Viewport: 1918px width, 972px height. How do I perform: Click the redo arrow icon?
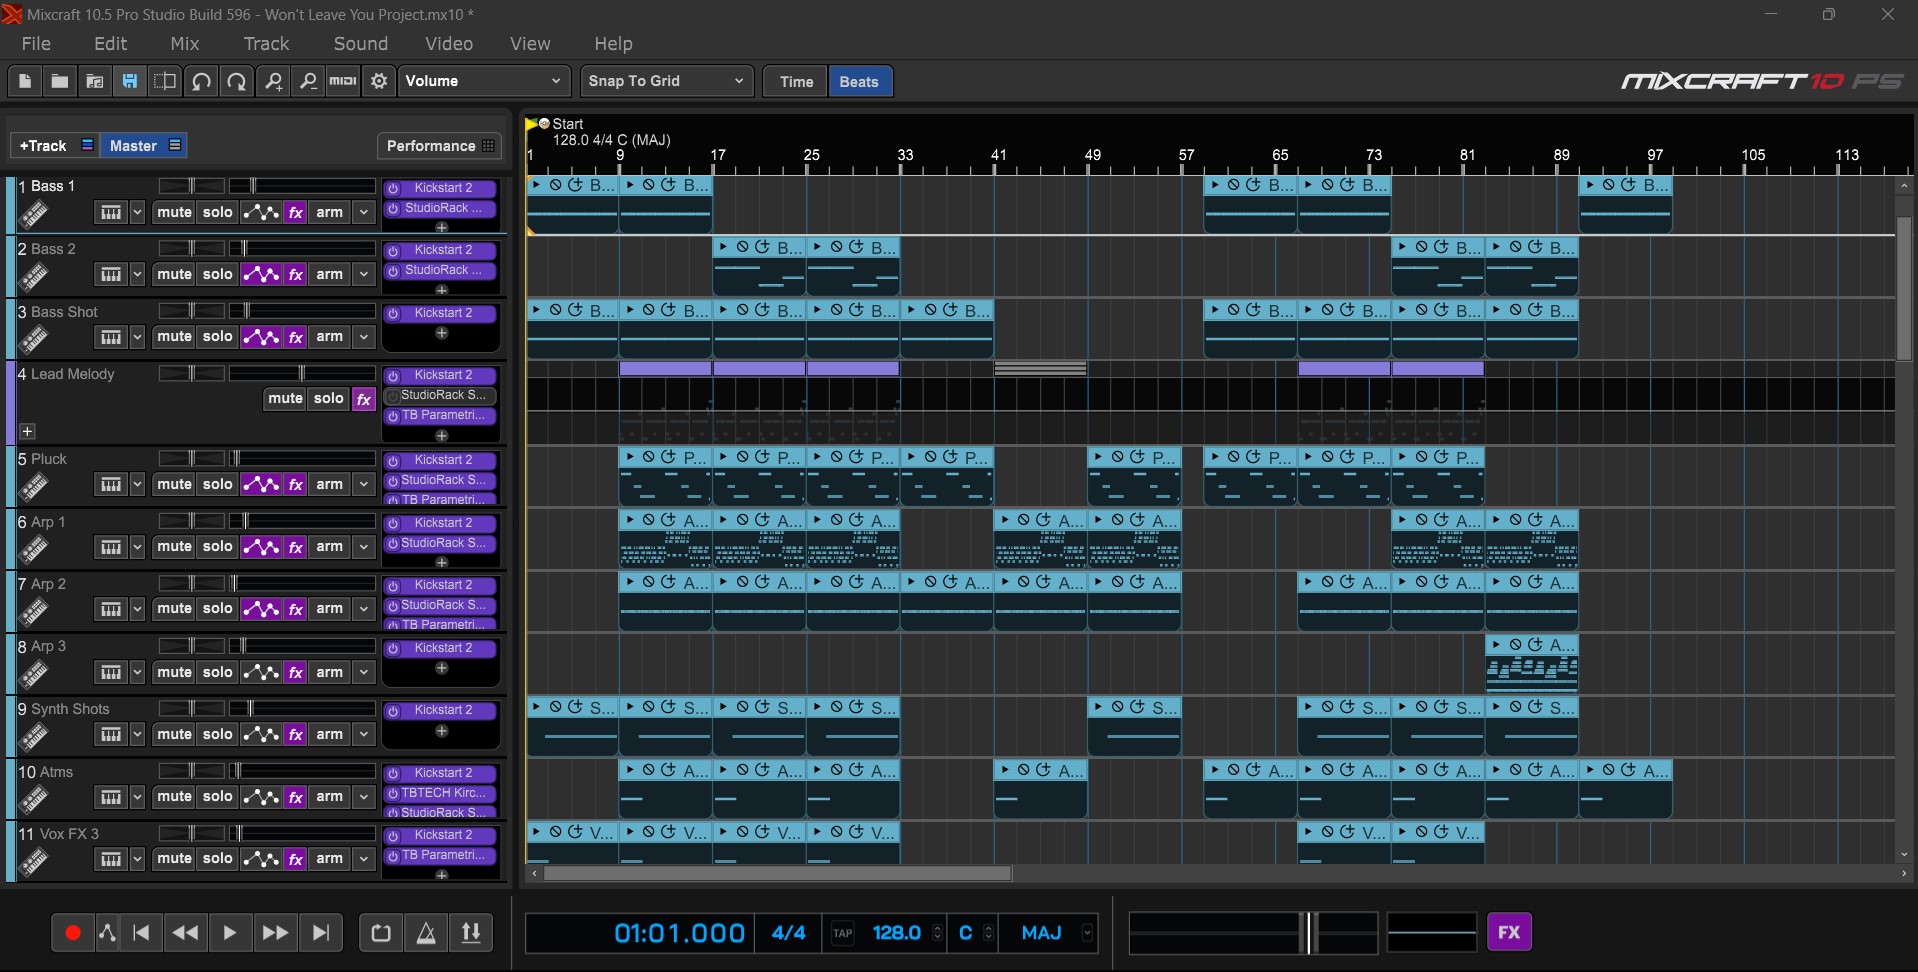point(237,81)
